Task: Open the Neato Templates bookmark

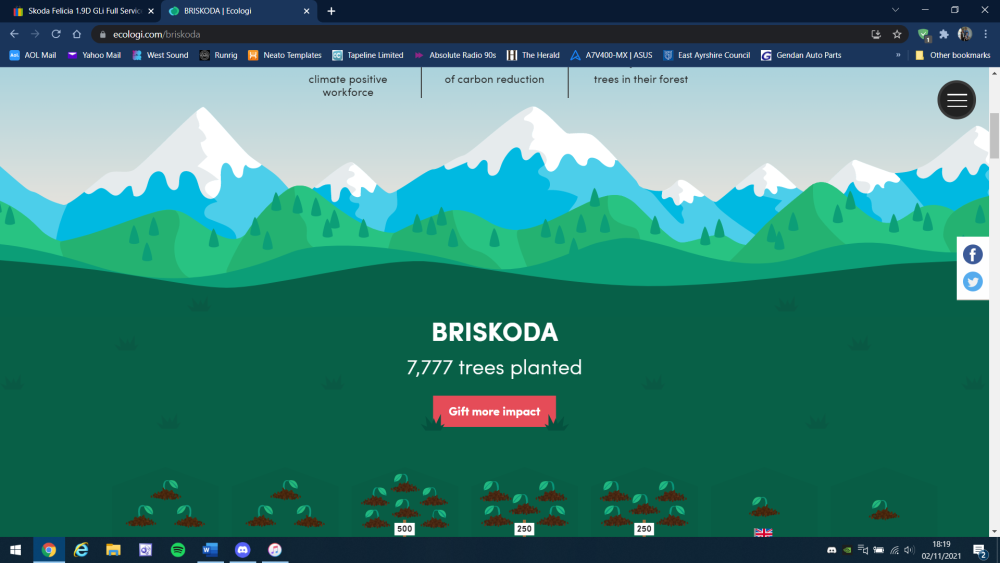Action: click(x=284, y=55)
